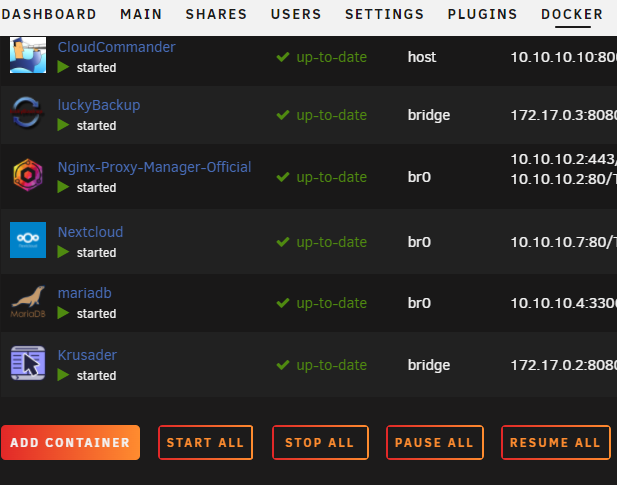Open the luckyBackup container icon
Image resolution: width=617 pixels, height=485 pixels.
26,113
